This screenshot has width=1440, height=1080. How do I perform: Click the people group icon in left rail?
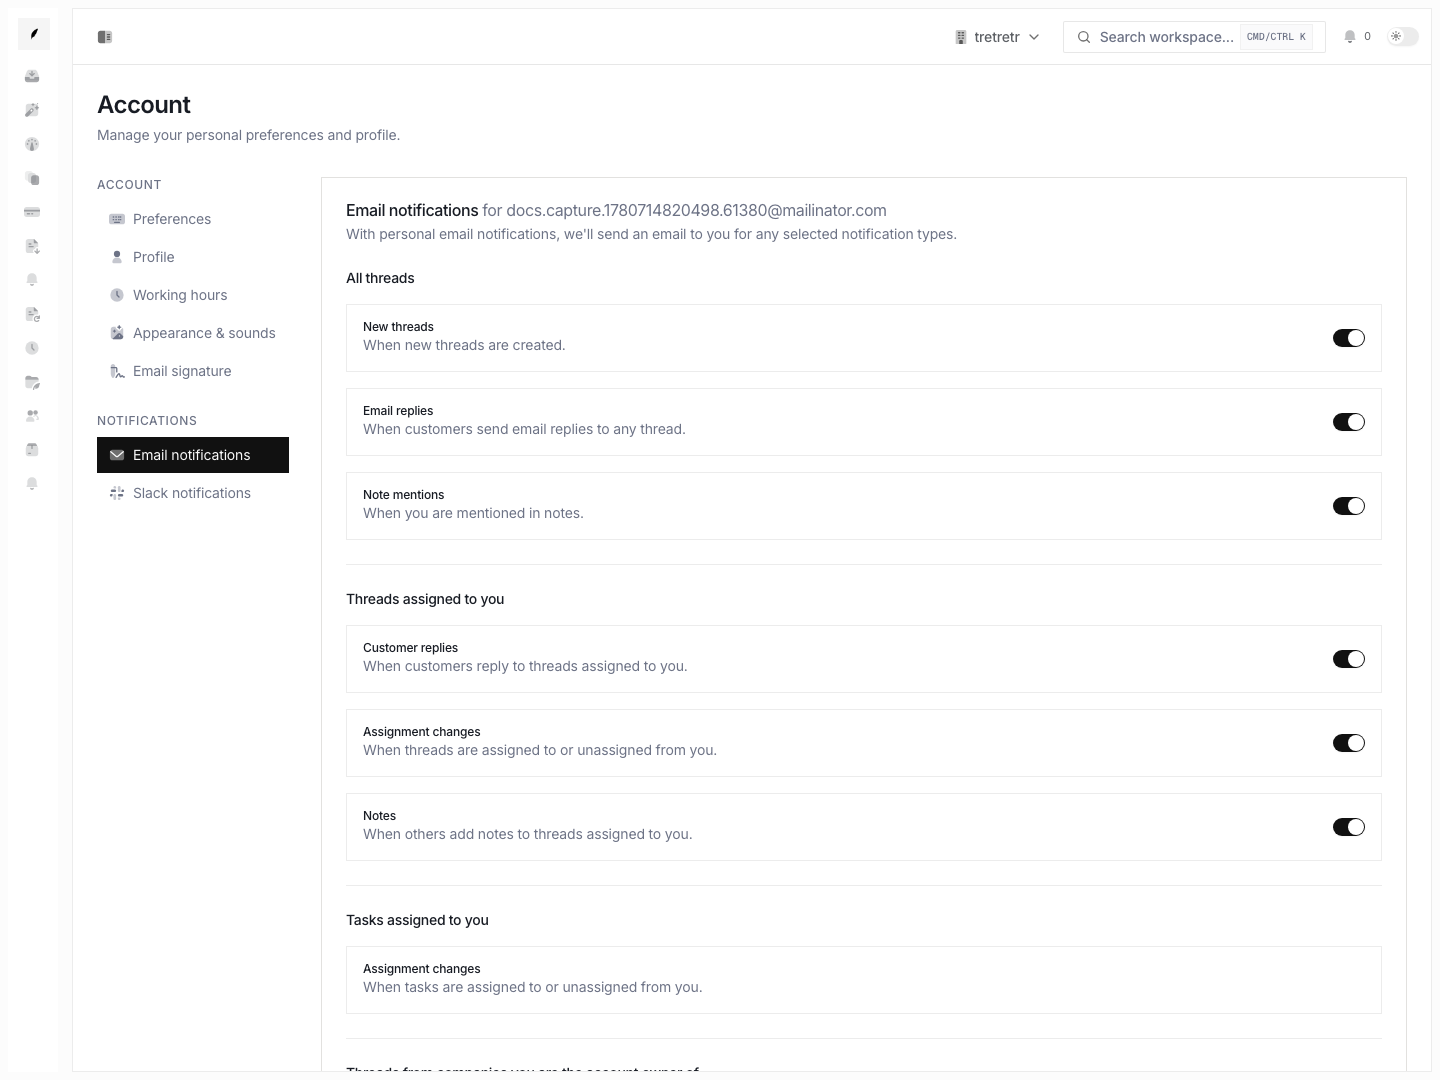point(32,416)
